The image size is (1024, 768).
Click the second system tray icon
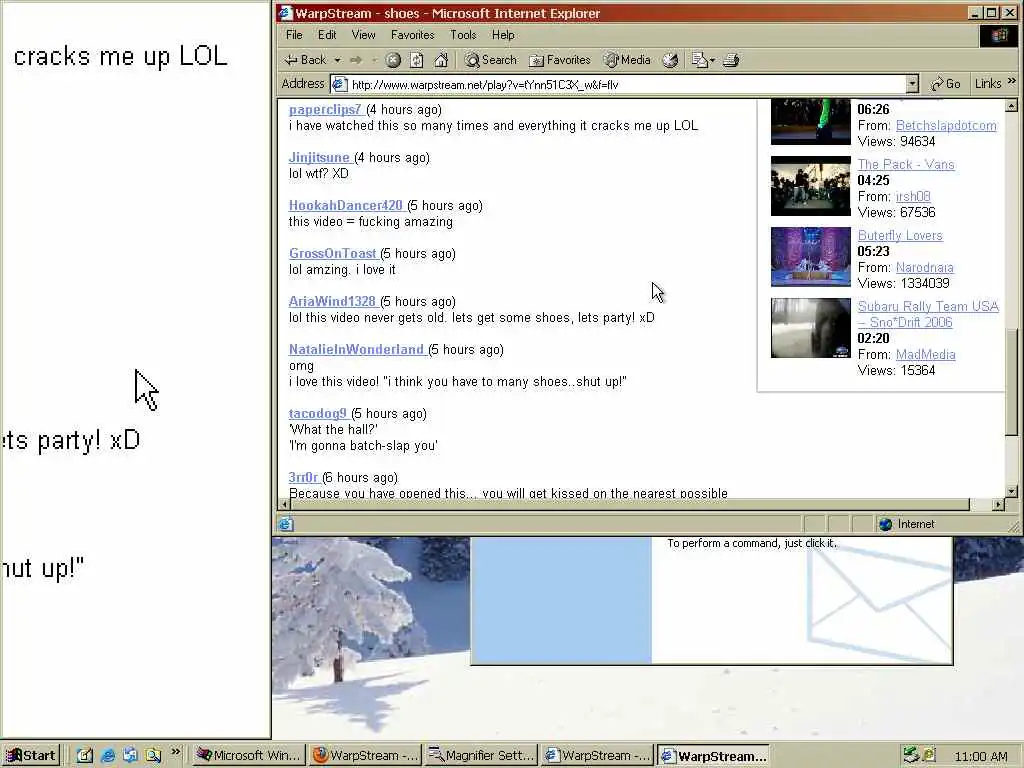tap(929, 755)
